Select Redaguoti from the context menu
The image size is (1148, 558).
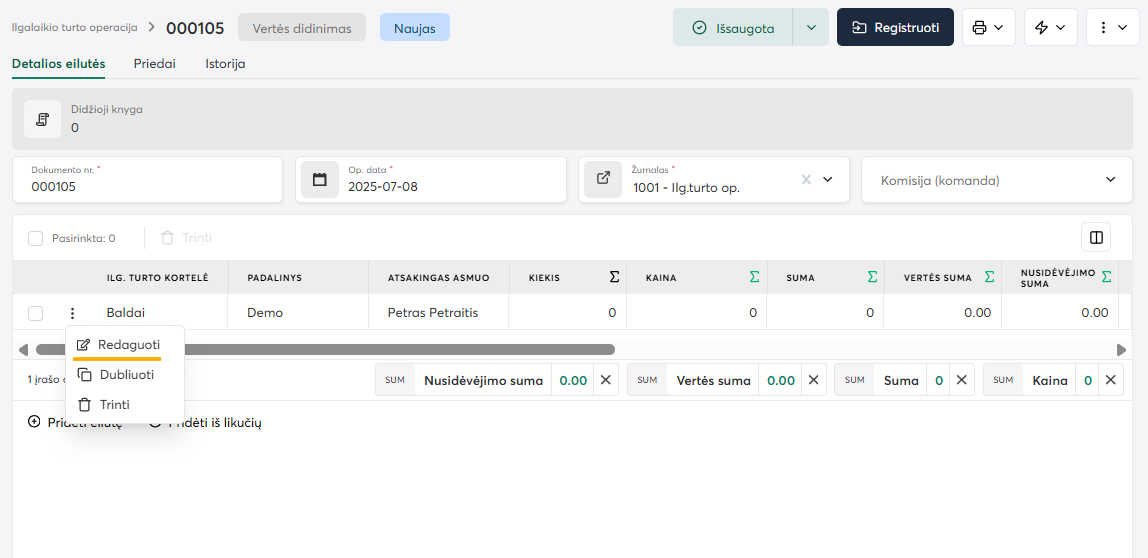coord(128,344)
